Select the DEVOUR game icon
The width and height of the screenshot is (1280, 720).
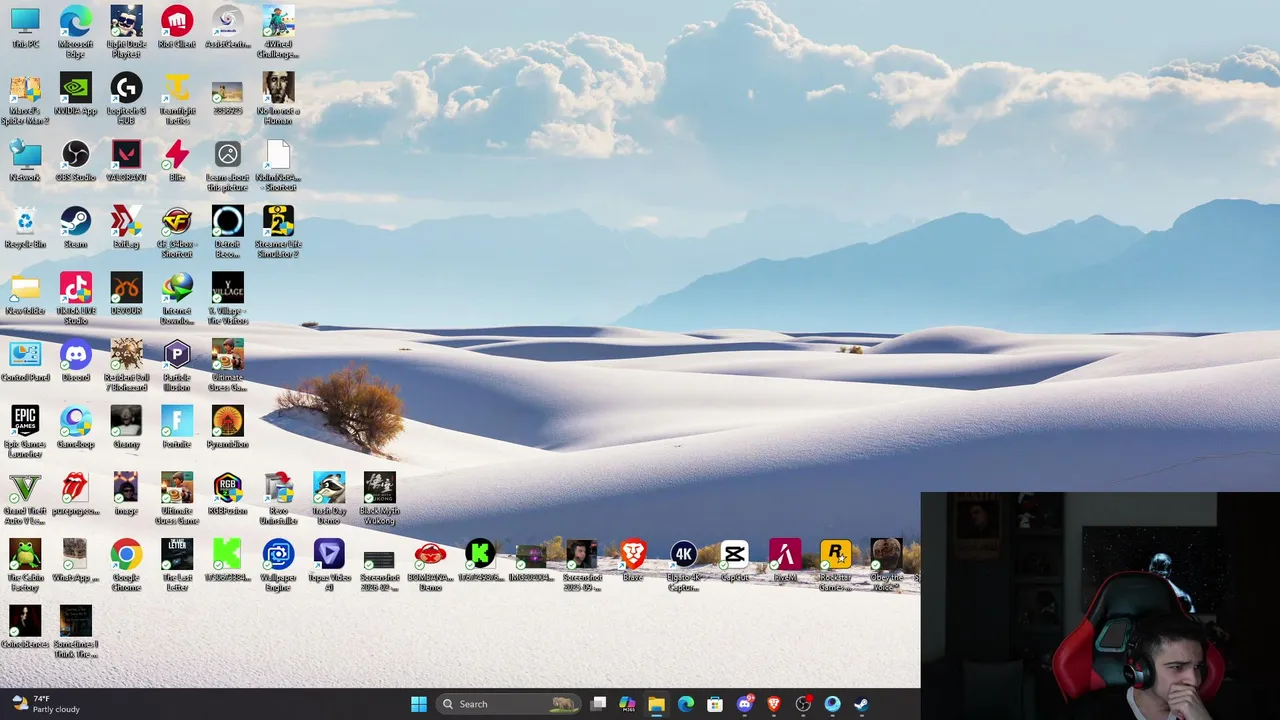click(x=126, y=295)
